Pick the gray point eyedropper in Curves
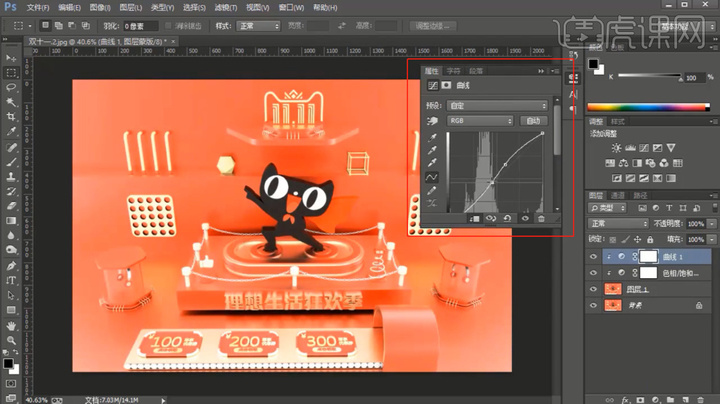The width and height of the screenshot is (720, 404). pyautogui.click(x=432, y=150)
